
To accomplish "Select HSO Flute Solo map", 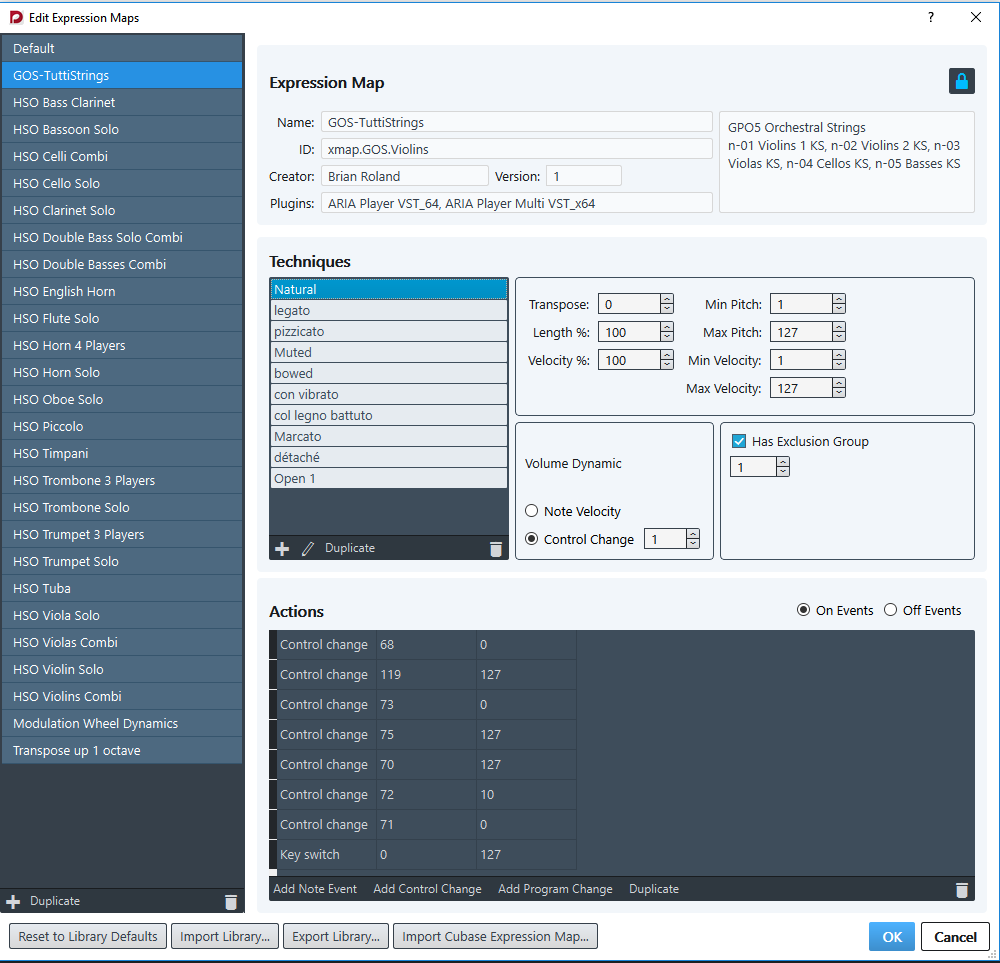I will tap(122, 318).
